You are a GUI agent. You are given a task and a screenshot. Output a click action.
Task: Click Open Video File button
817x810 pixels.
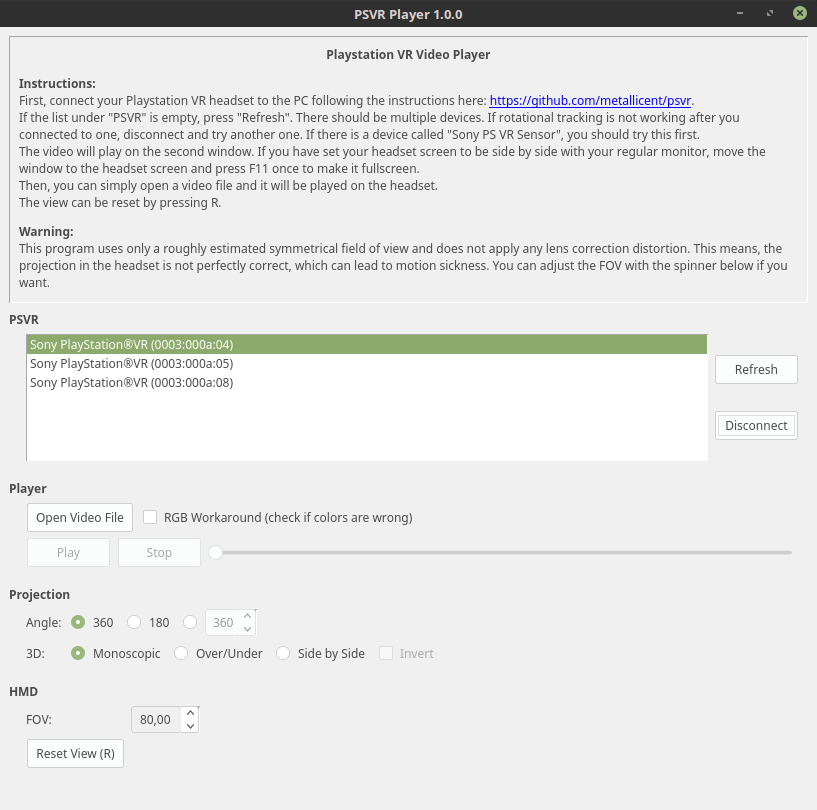[x=80, y=517]
